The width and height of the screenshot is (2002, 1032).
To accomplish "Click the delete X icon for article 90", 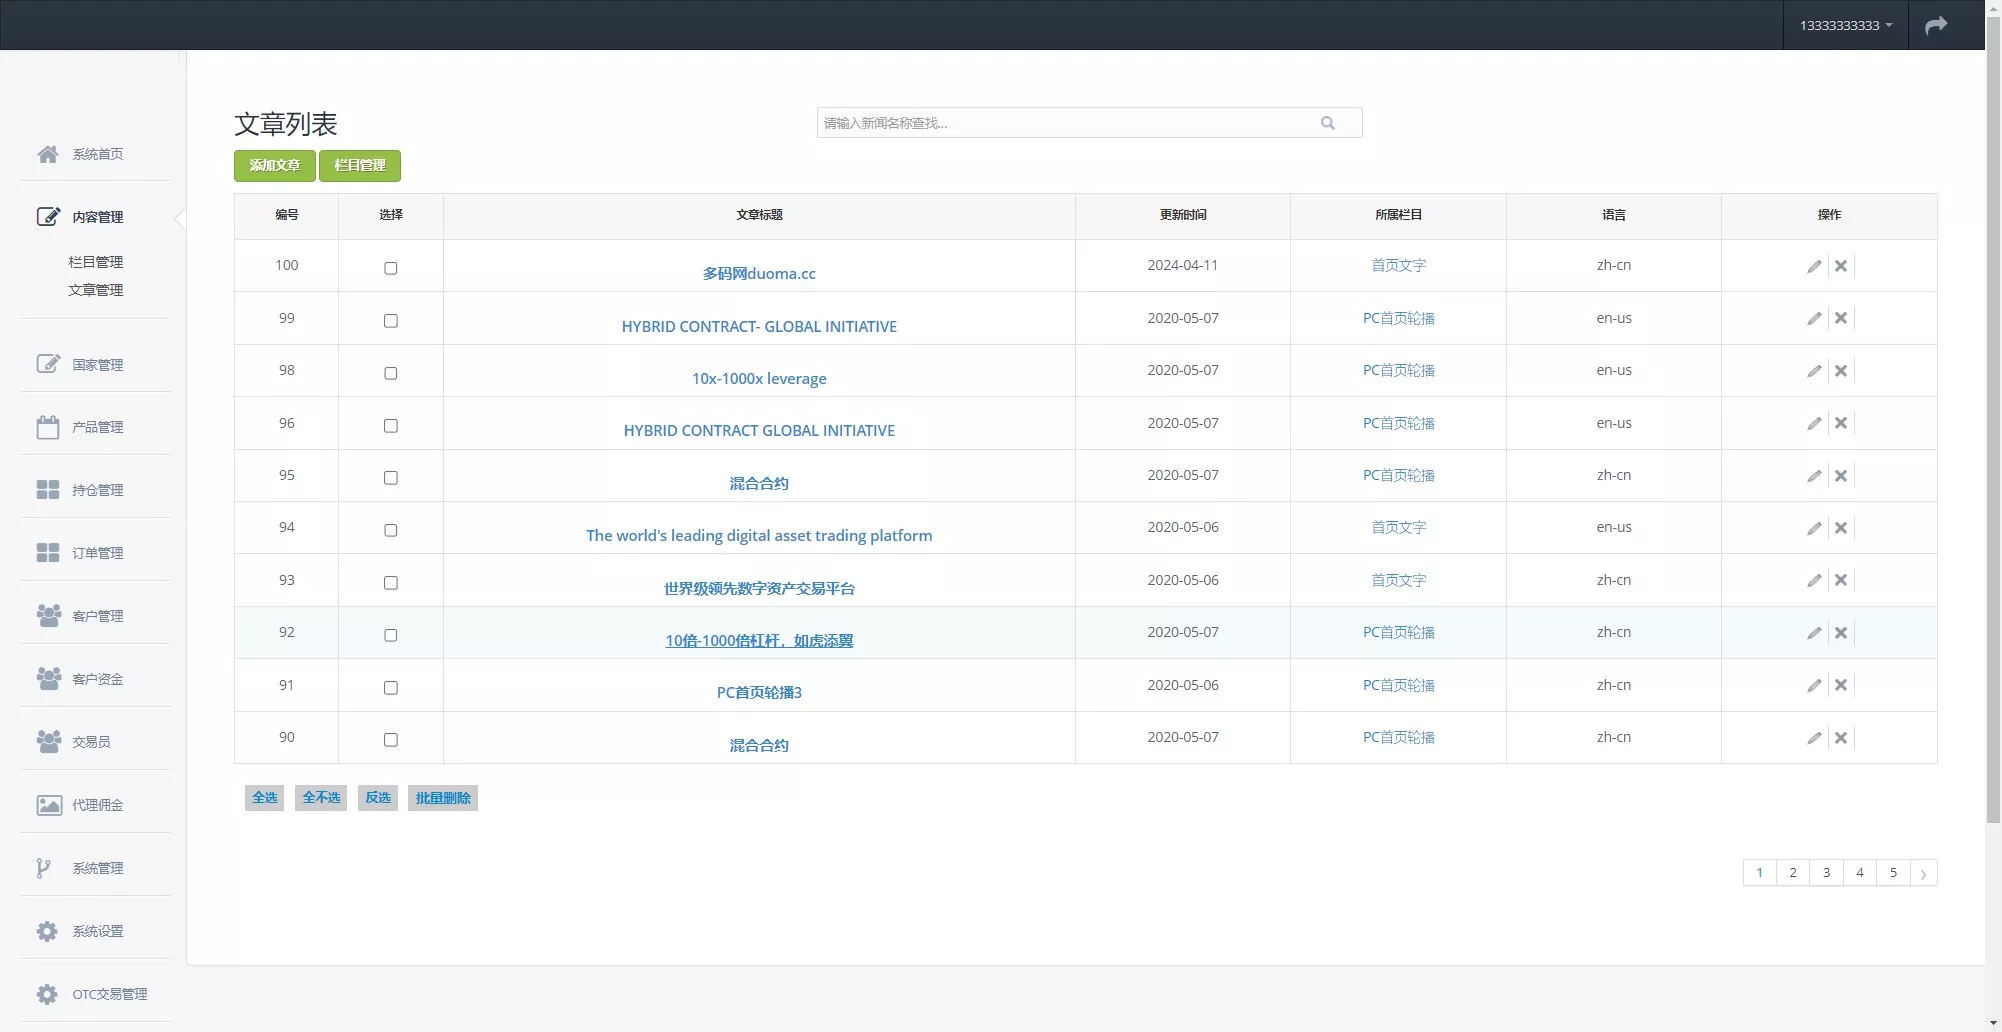I will 1840,738.
